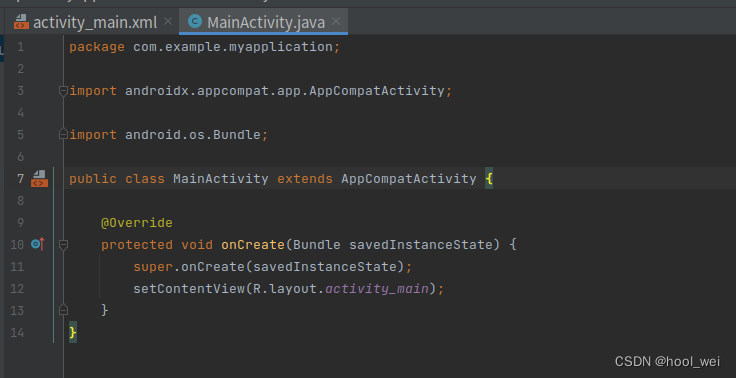Click android.os.Bundle import text
736x378 pixels.
(192, 135)
